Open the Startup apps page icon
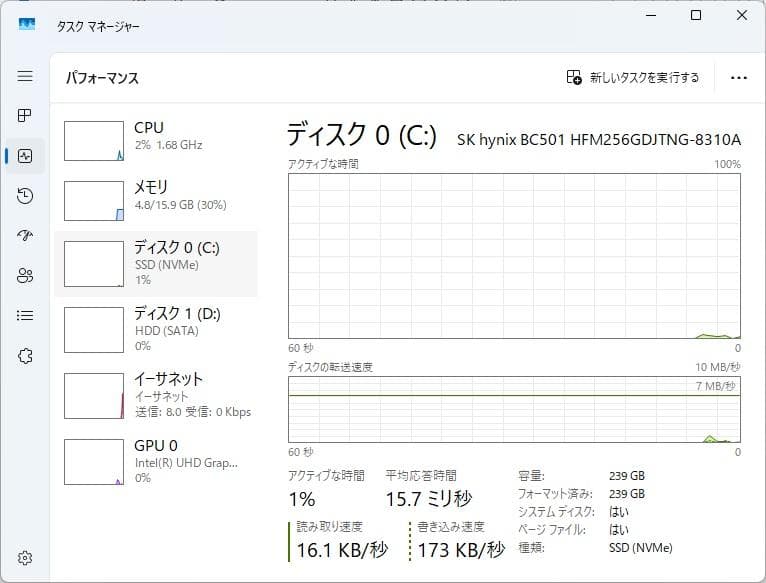 point(25,236)
